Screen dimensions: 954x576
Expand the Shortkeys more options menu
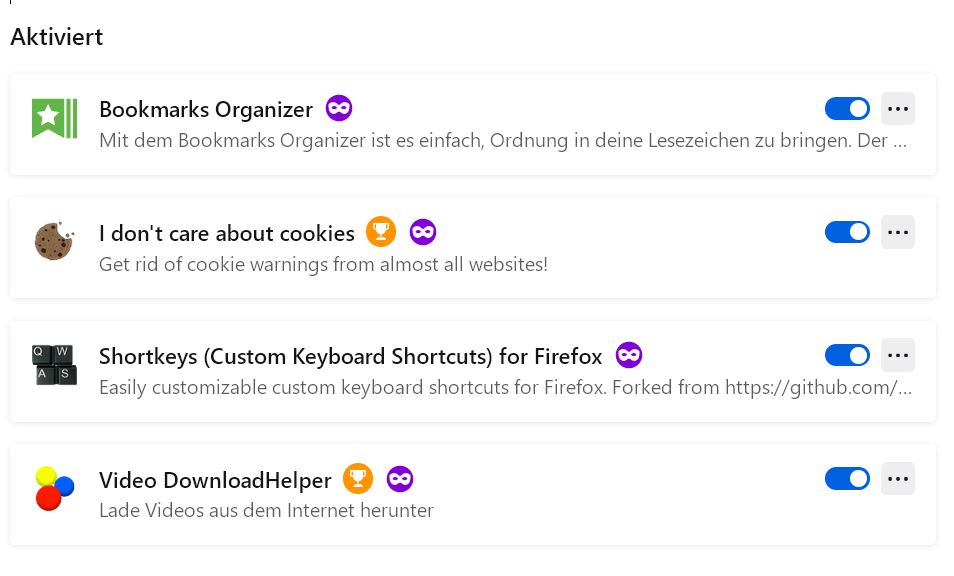tap(898, 355)
